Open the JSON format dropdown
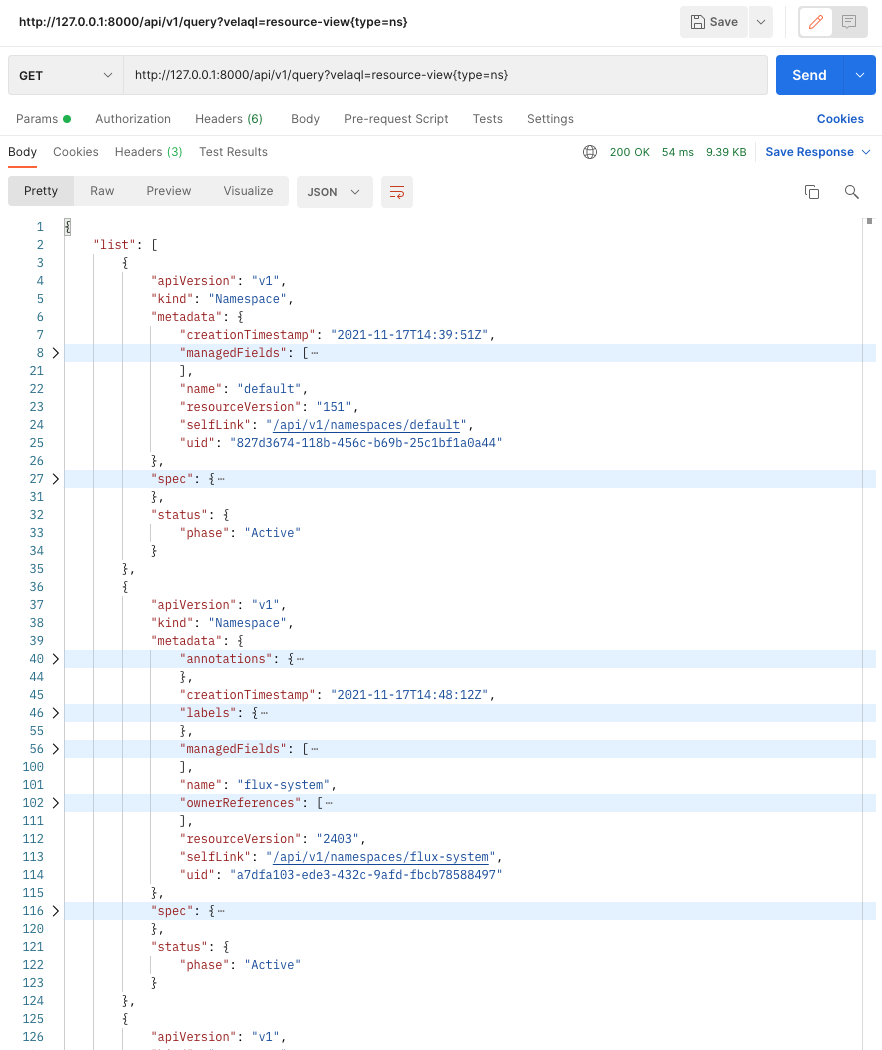 (334, 192)
